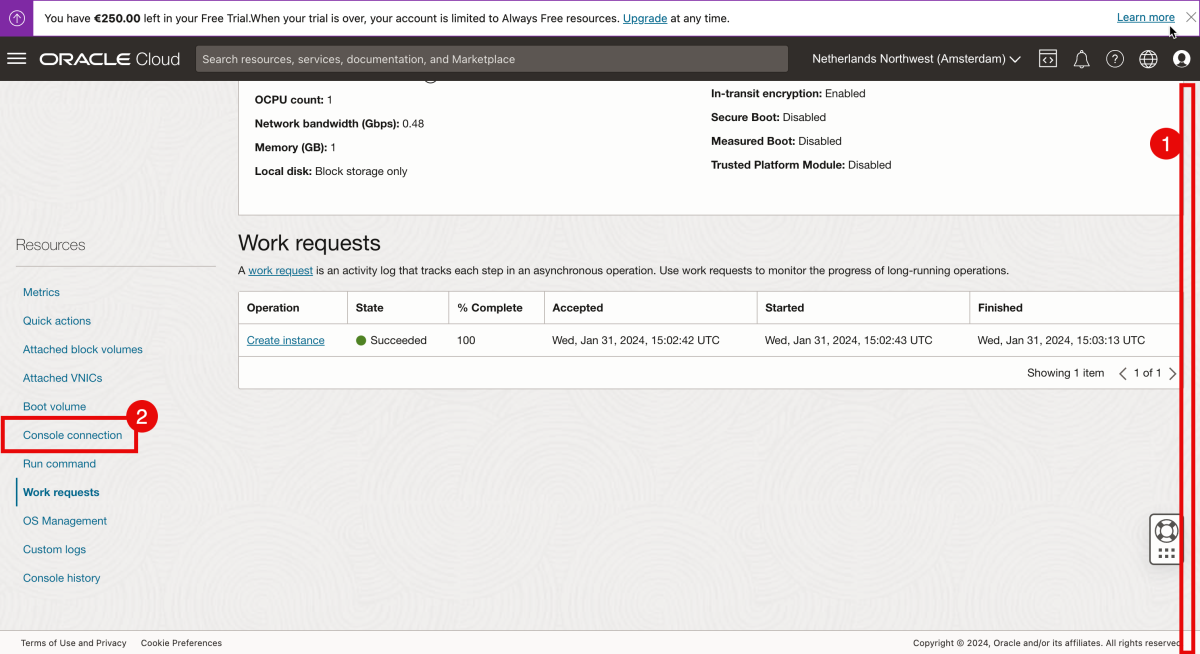This screenshot has height=654, width=1200.
Task: Select Metrics in the Resources sidebar
Action: pyautogui.click(x=41, y=292)
